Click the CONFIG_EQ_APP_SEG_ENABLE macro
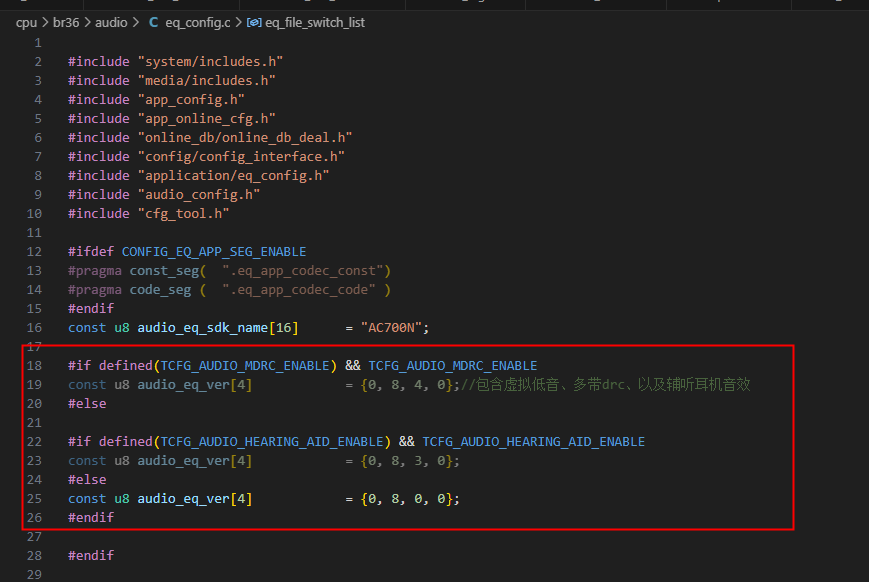This screenshot has width=869, height=582. coord(214,252)
